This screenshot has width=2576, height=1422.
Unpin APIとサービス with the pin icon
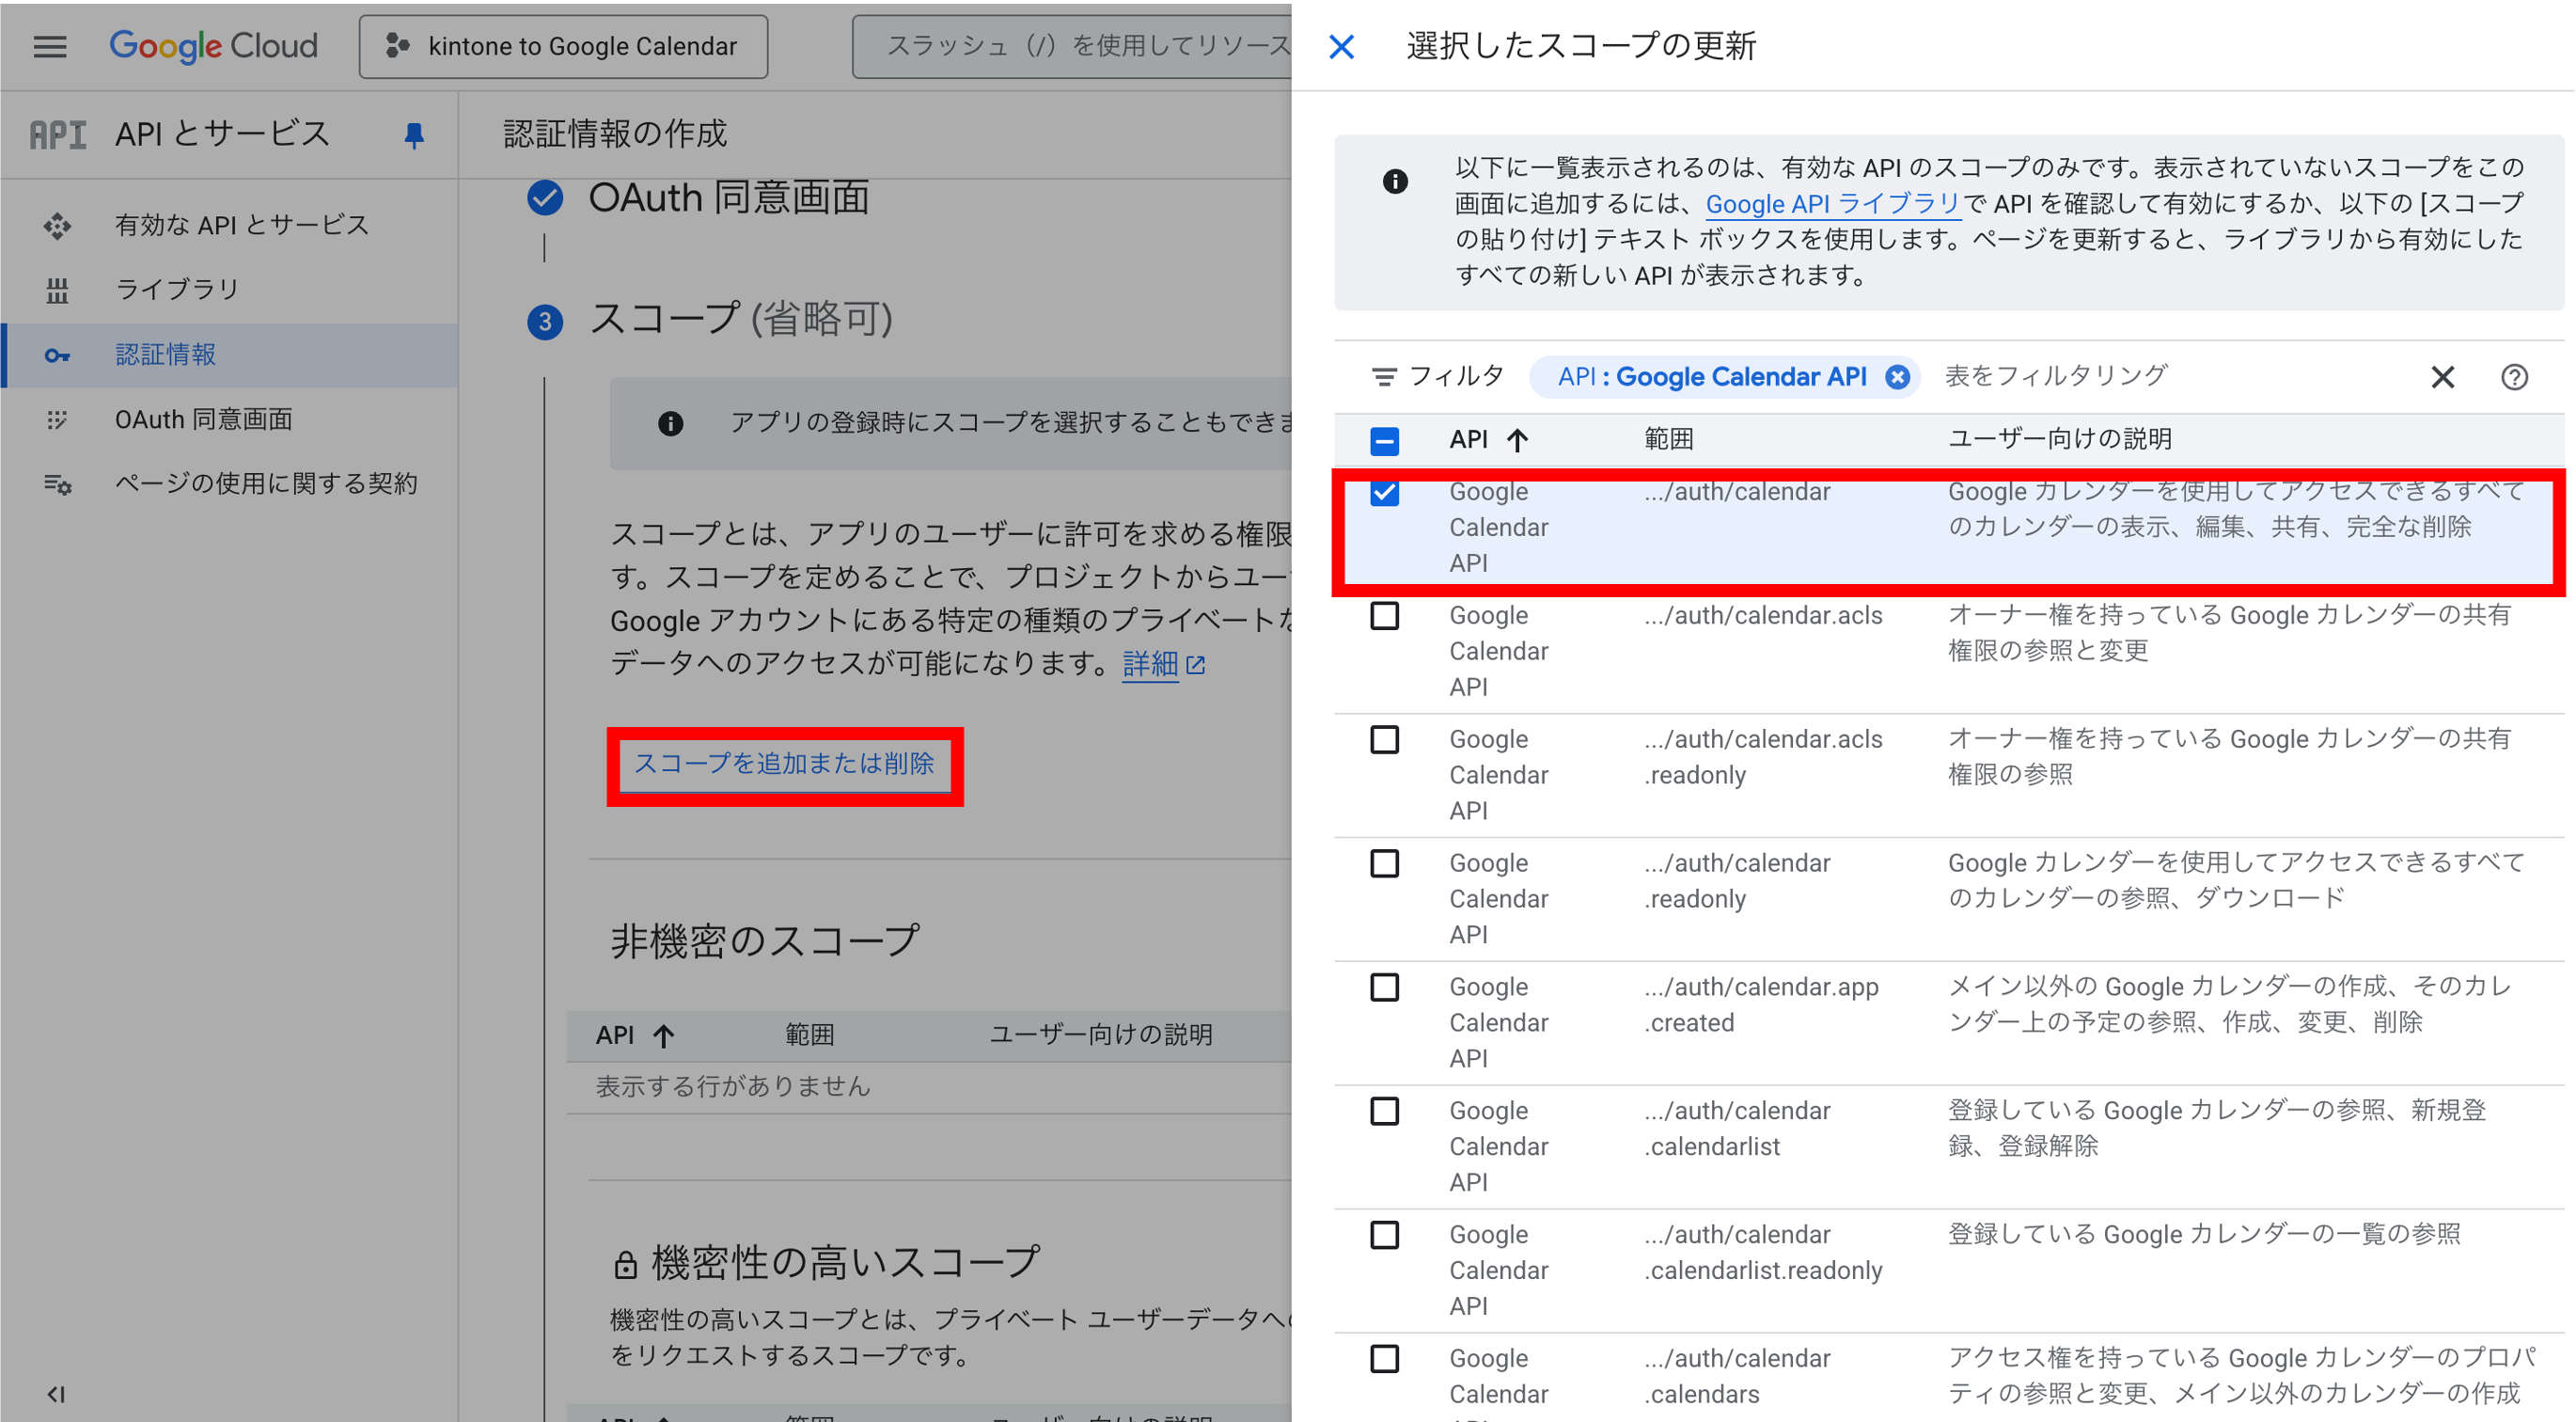tap(414, 135)
